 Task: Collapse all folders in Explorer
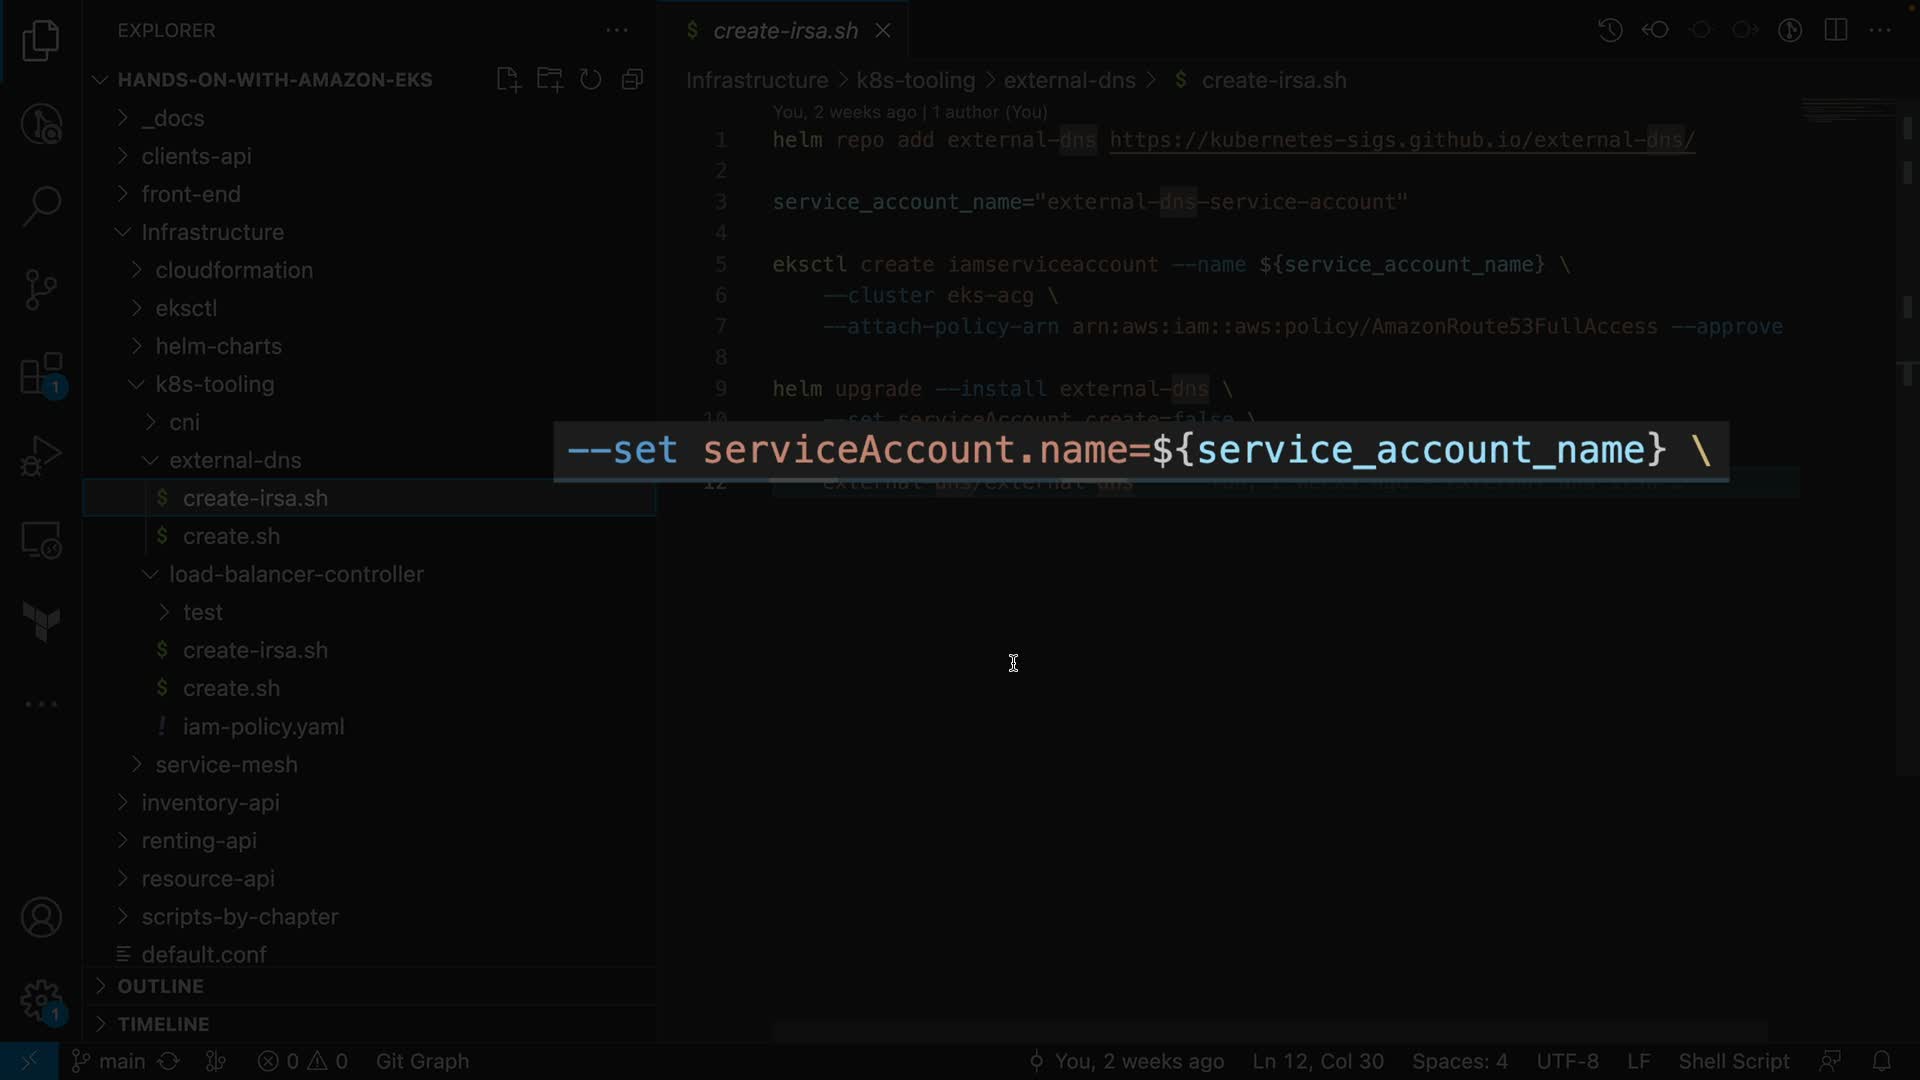[632, 80]
